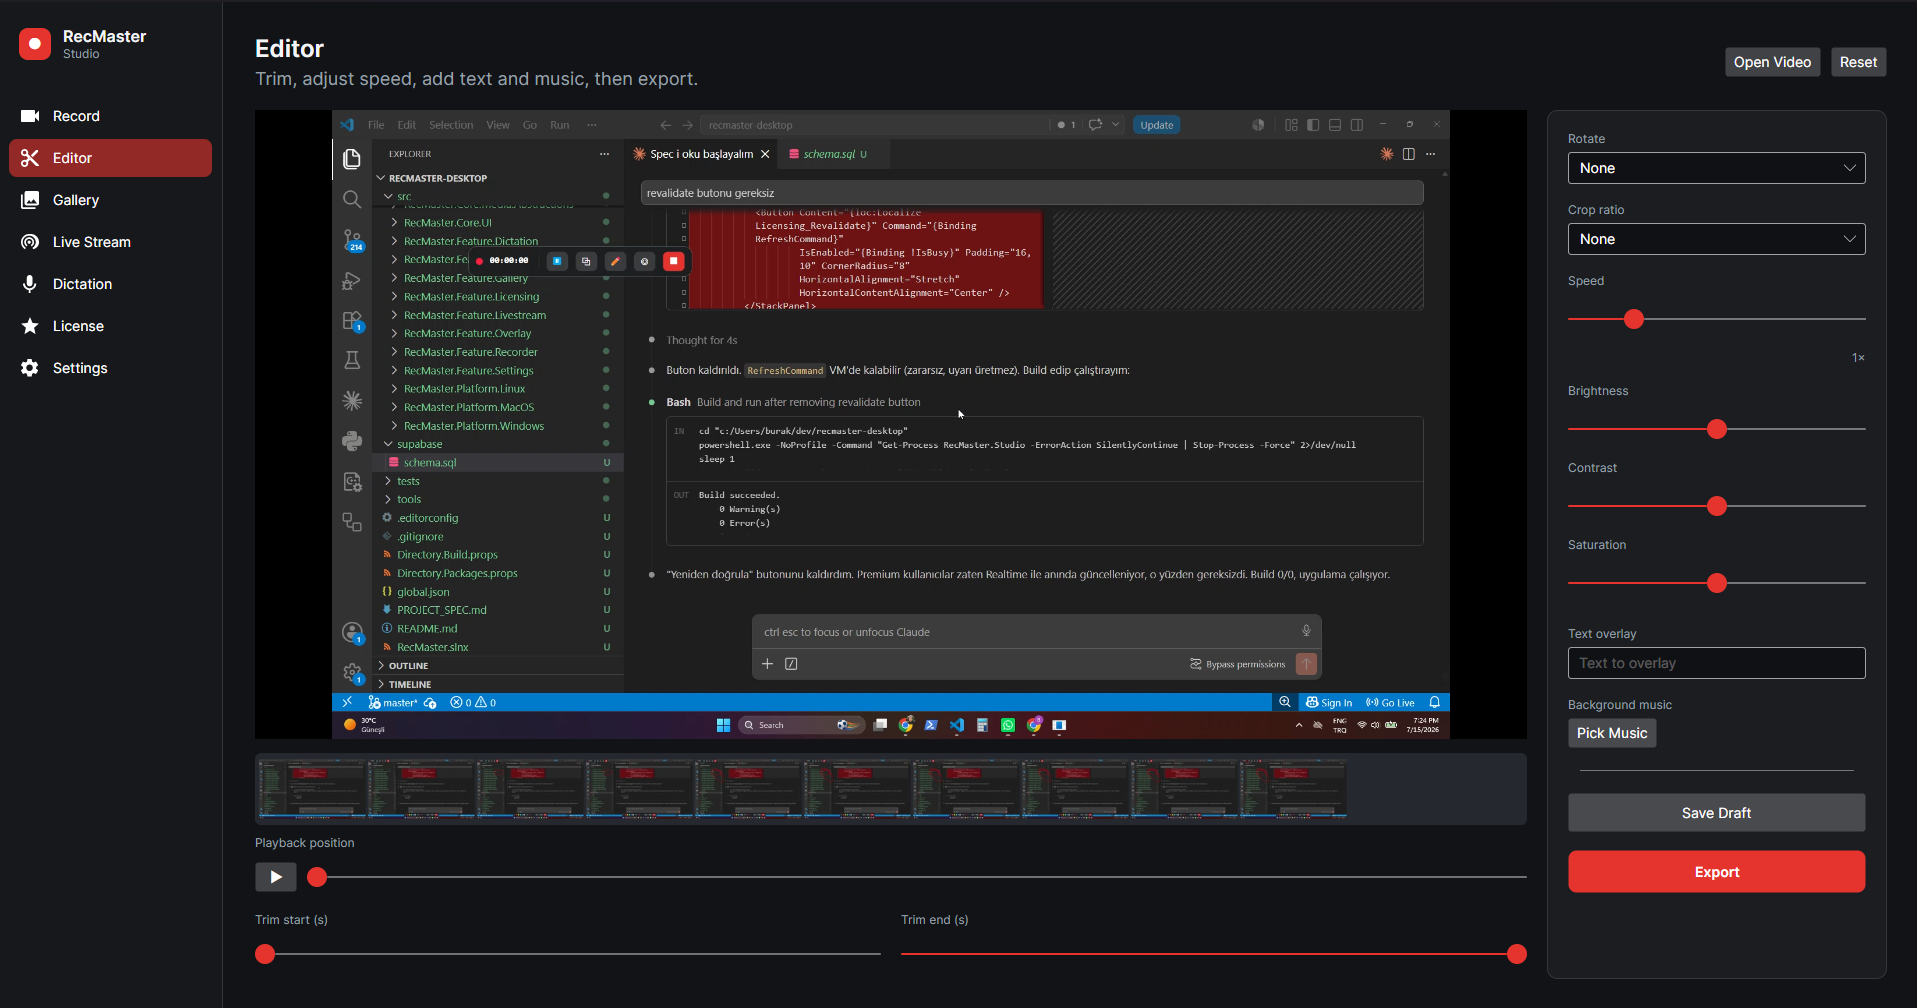Open the Gallery section
Screen dimensions: 1917x1008
coord(110,200)
